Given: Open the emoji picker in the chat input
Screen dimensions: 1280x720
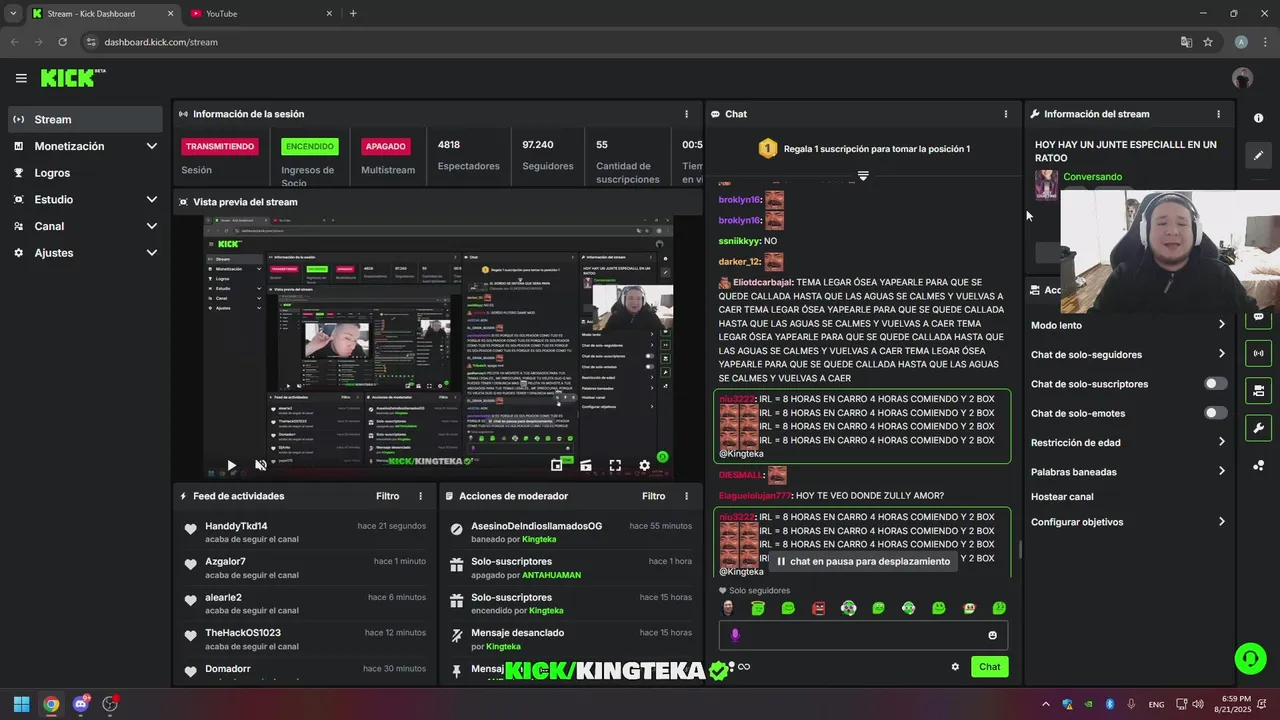Looking at the screenshot, I should (x=992, y=635).
